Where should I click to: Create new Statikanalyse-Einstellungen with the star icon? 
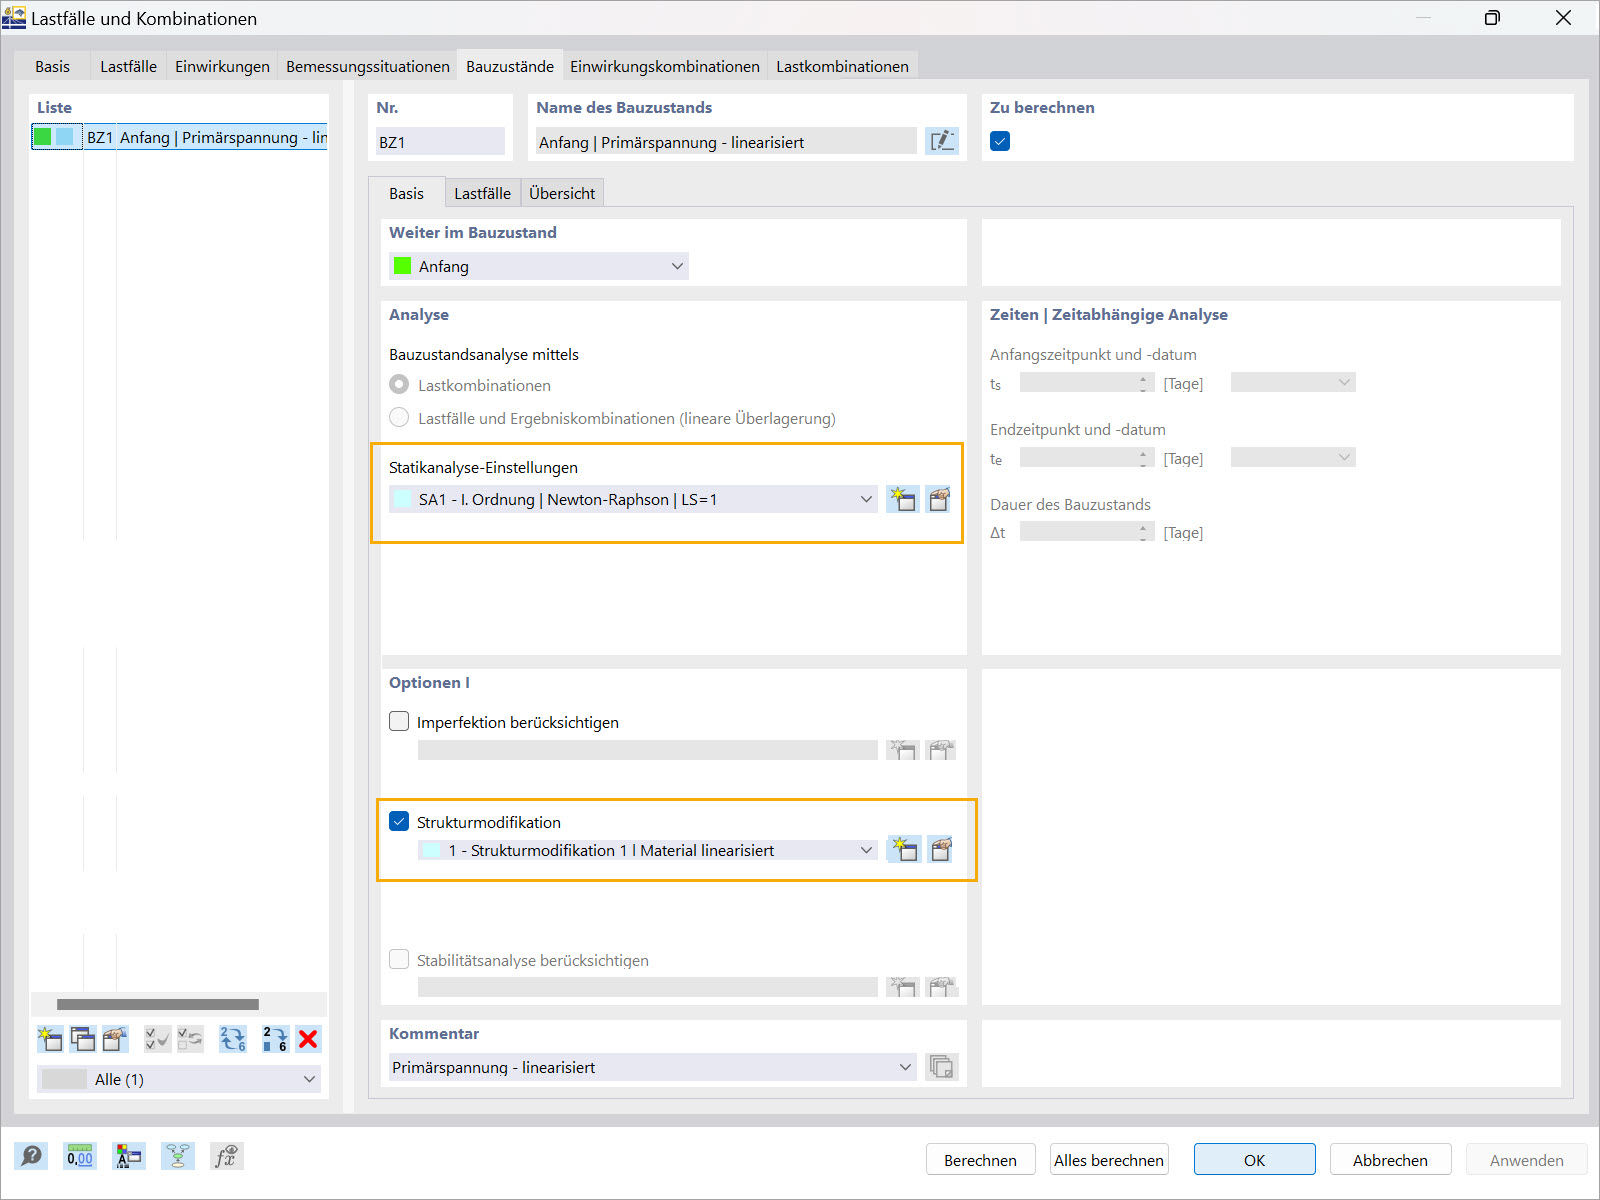[x=903, y=499]
